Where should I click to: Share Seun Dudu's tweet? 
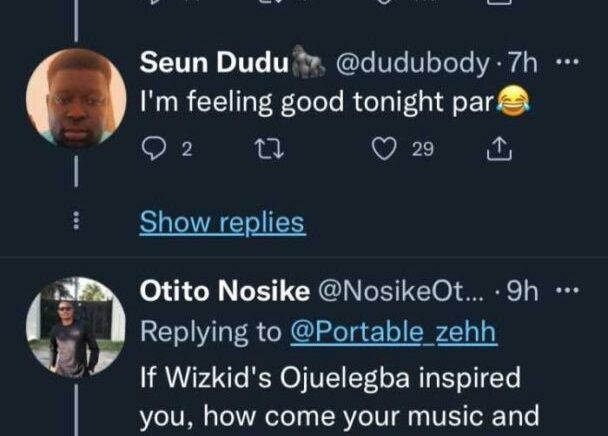(x=497, y=149)
